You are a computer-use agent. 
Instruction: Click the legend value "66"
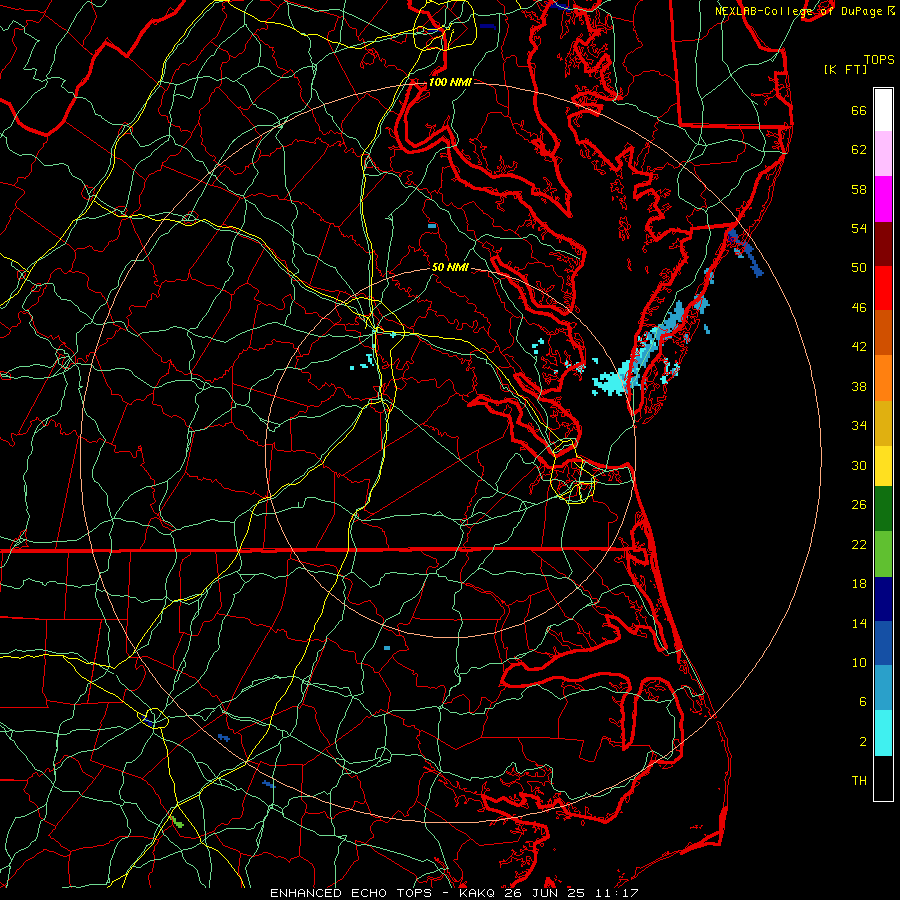[x=859, y=110]
